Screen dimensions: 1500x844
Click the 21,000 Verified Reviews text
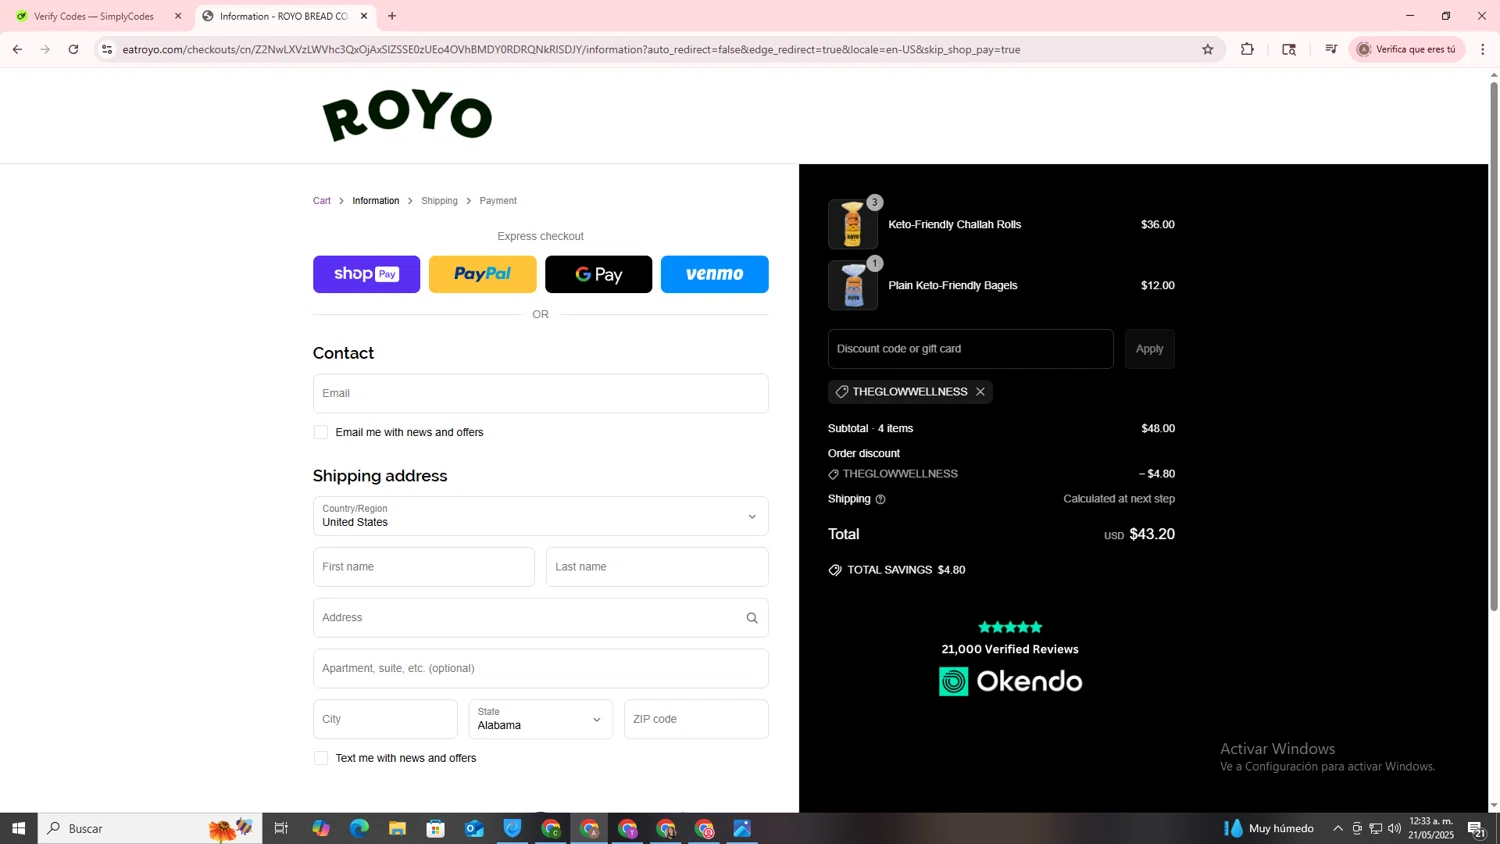click(x=1010, y=649)
